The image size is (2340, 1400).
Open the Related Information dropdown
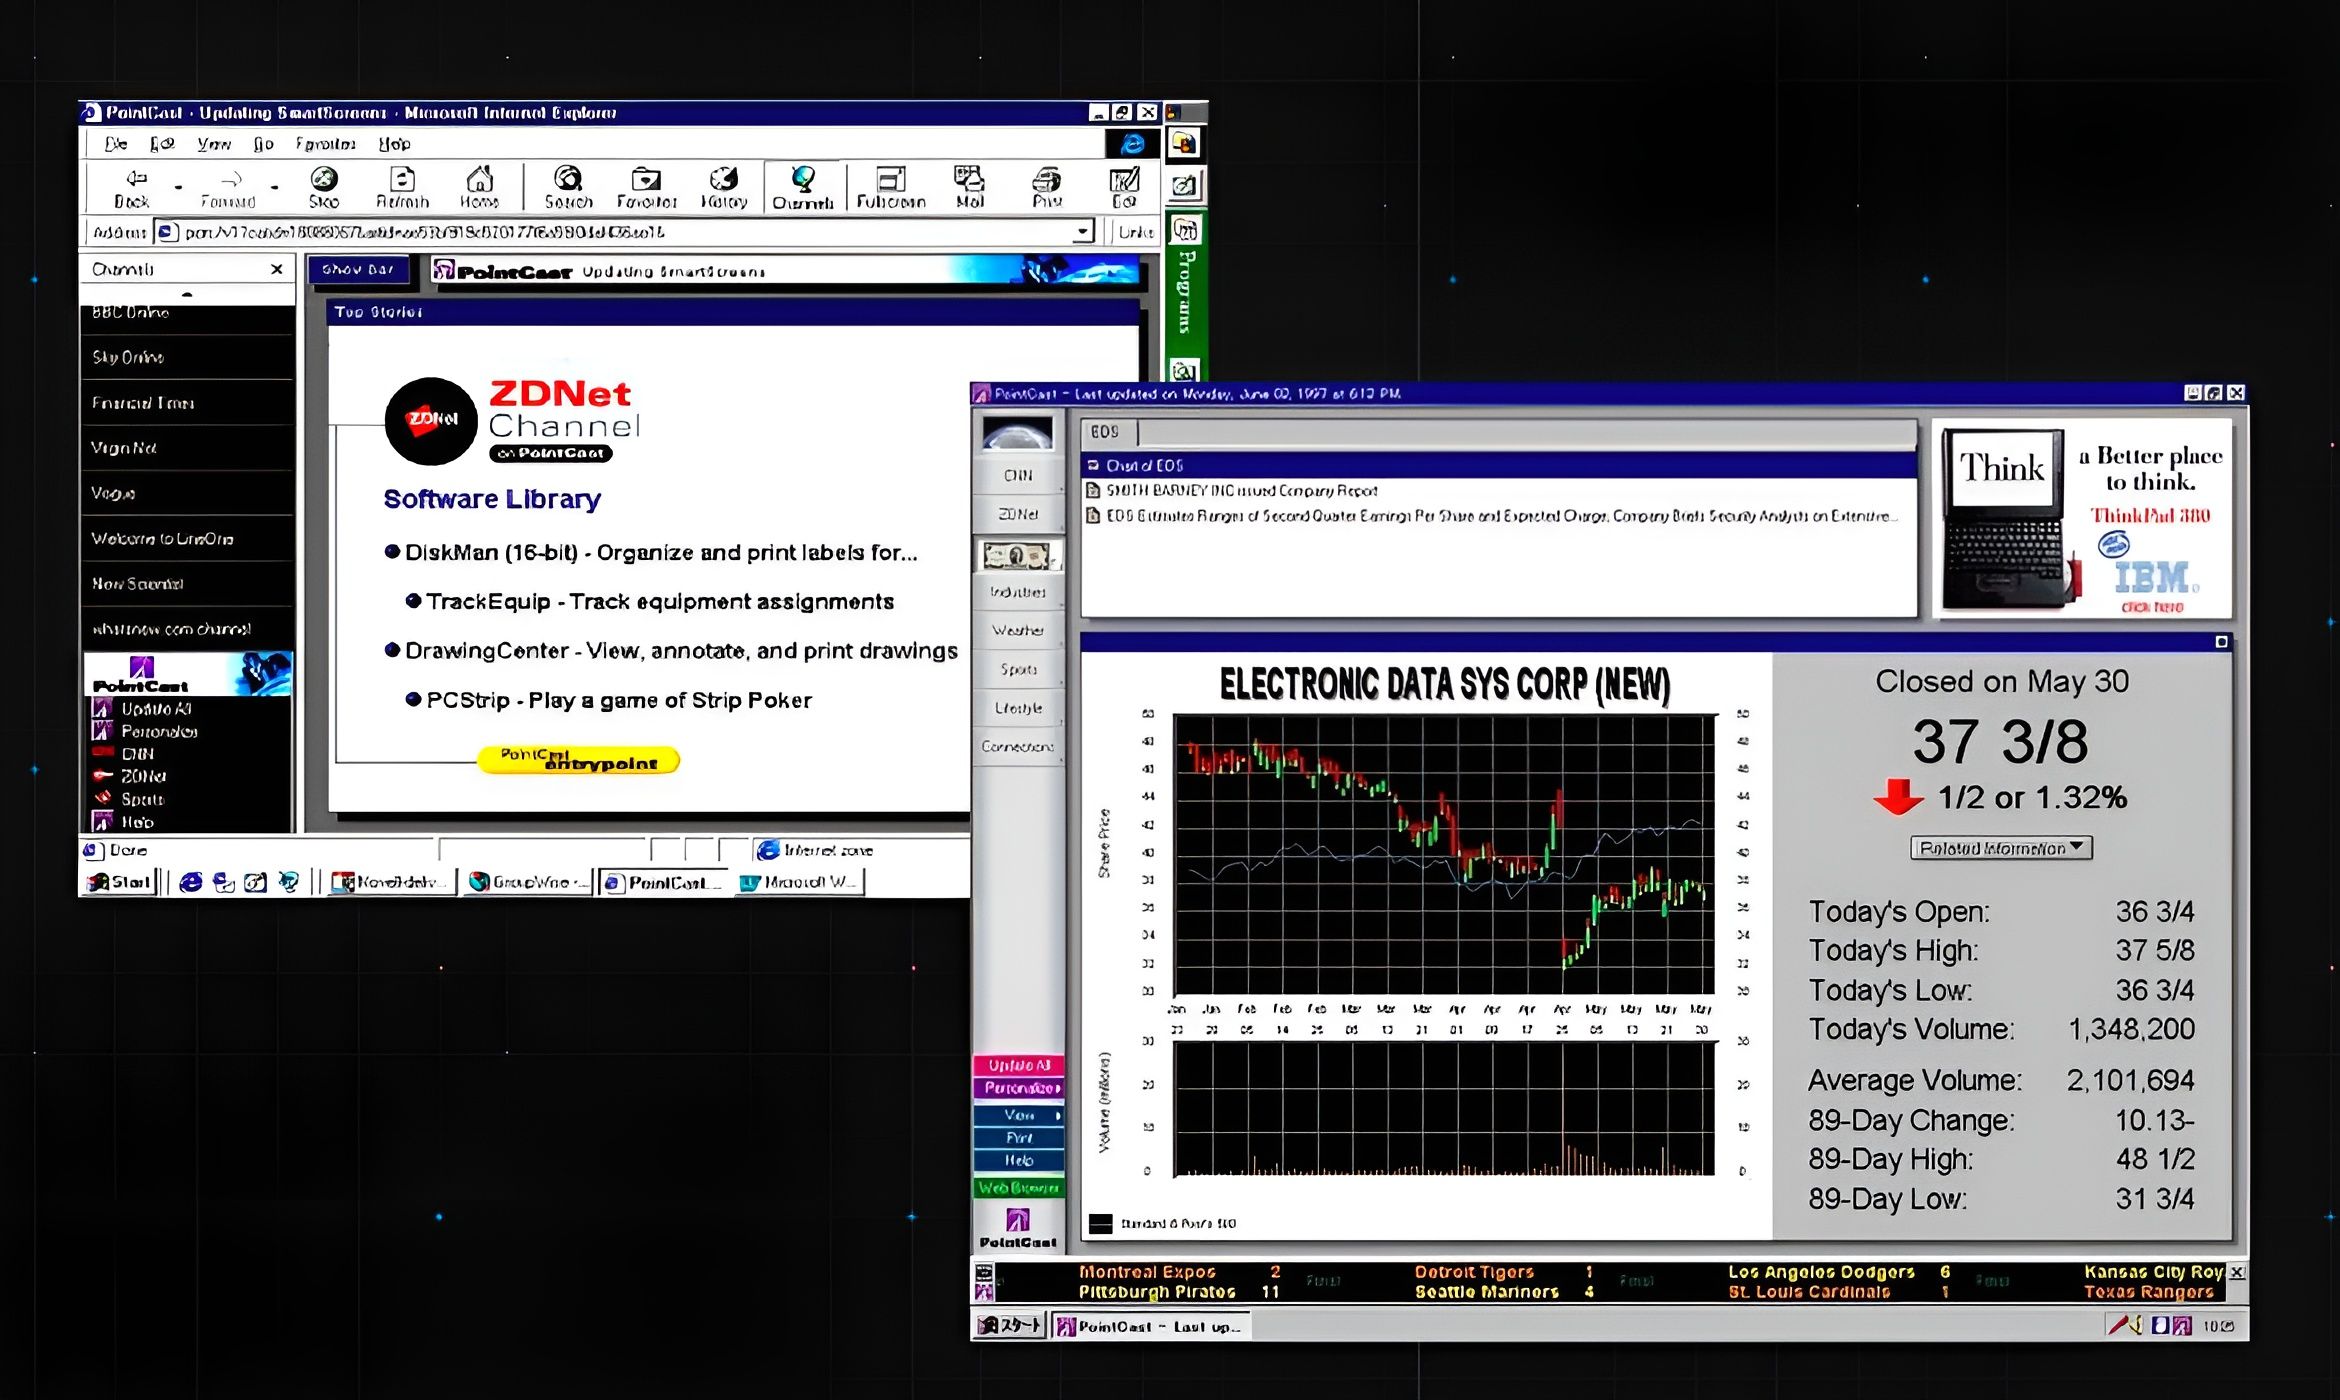point(2001,848)
